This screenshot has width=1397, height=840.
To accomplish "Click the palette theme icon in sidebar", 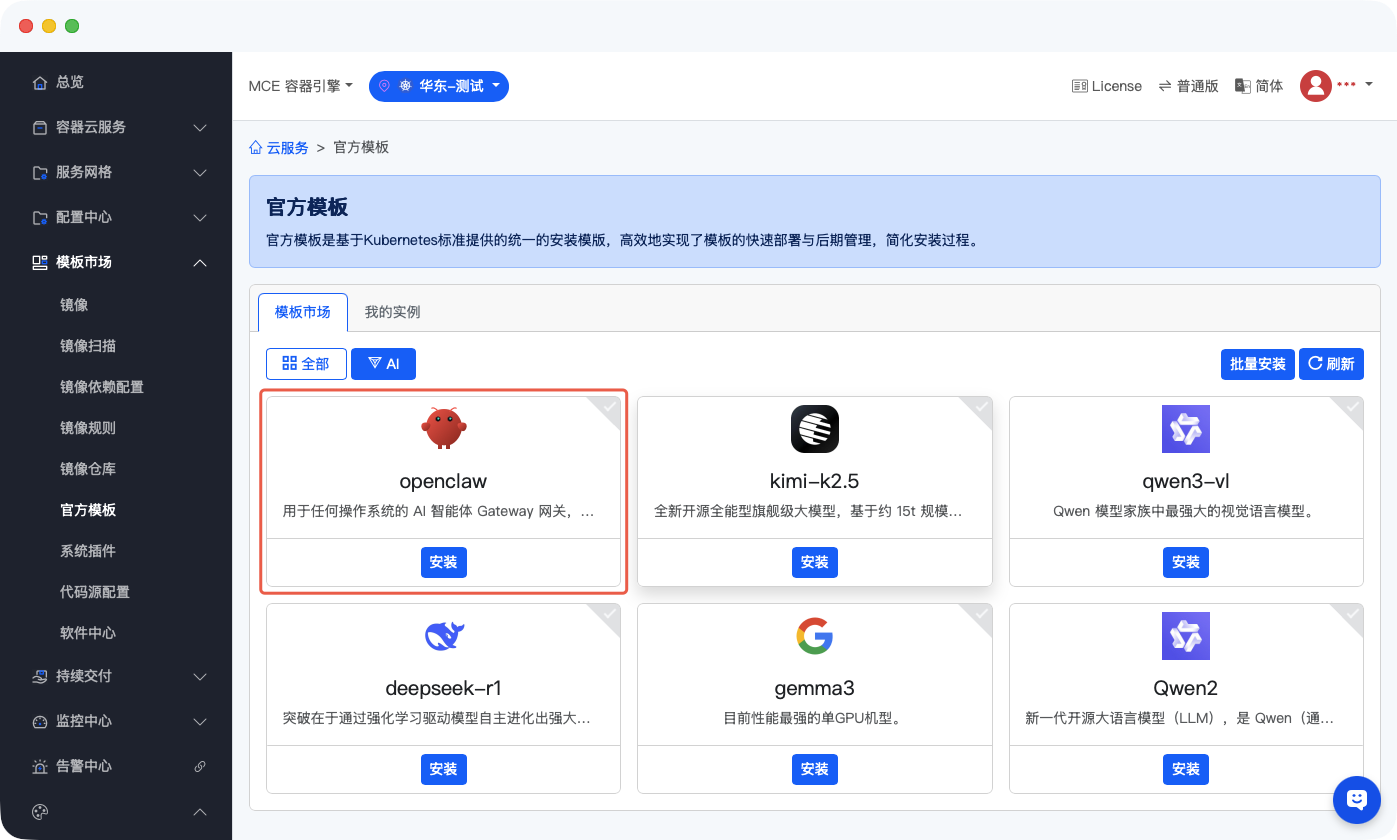I will point(40,811).
